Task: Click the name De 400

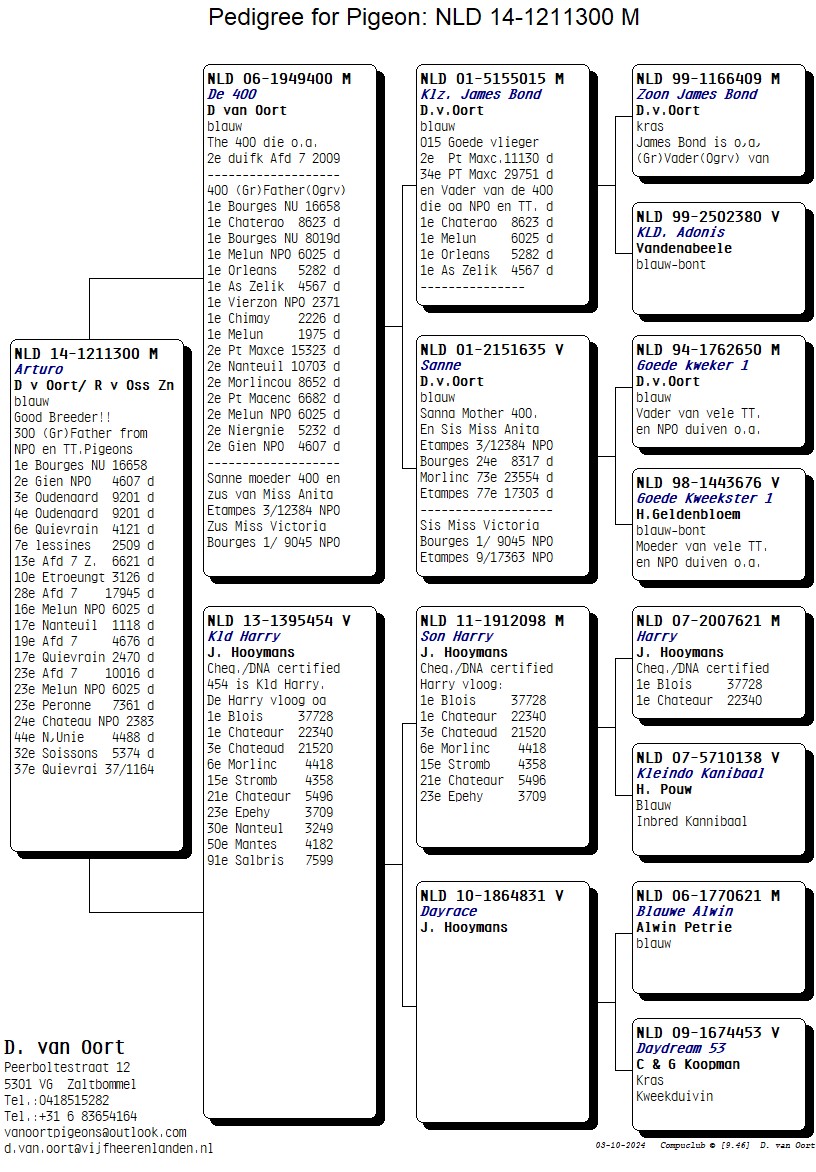Action: 231,94
